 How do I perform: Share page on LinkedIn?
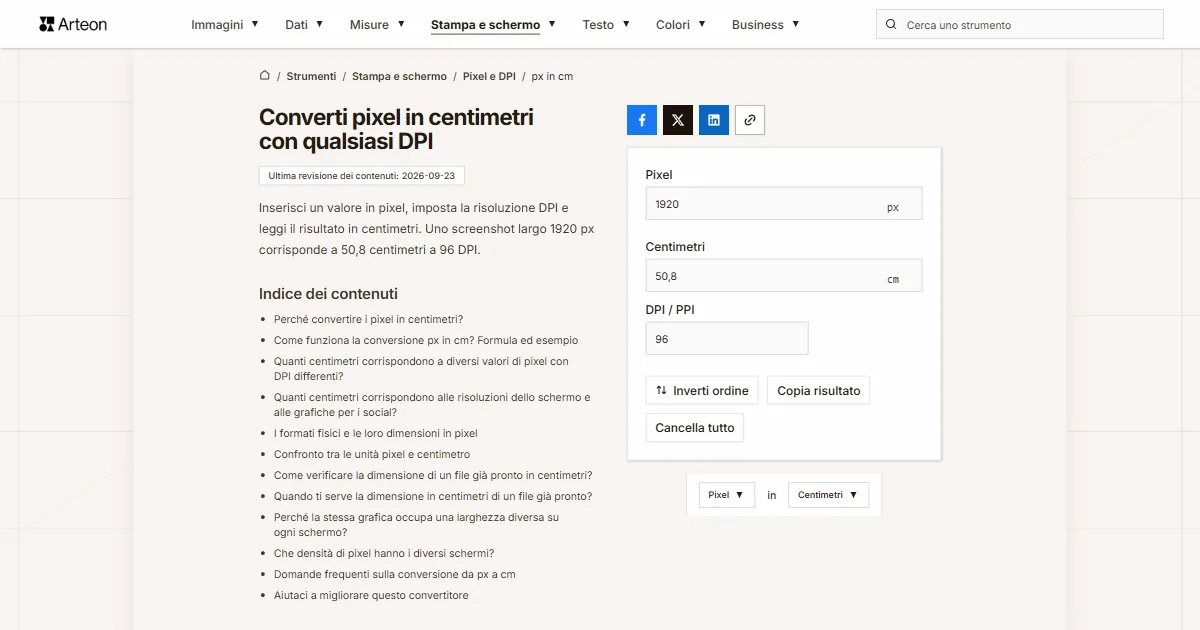point(714,120)
